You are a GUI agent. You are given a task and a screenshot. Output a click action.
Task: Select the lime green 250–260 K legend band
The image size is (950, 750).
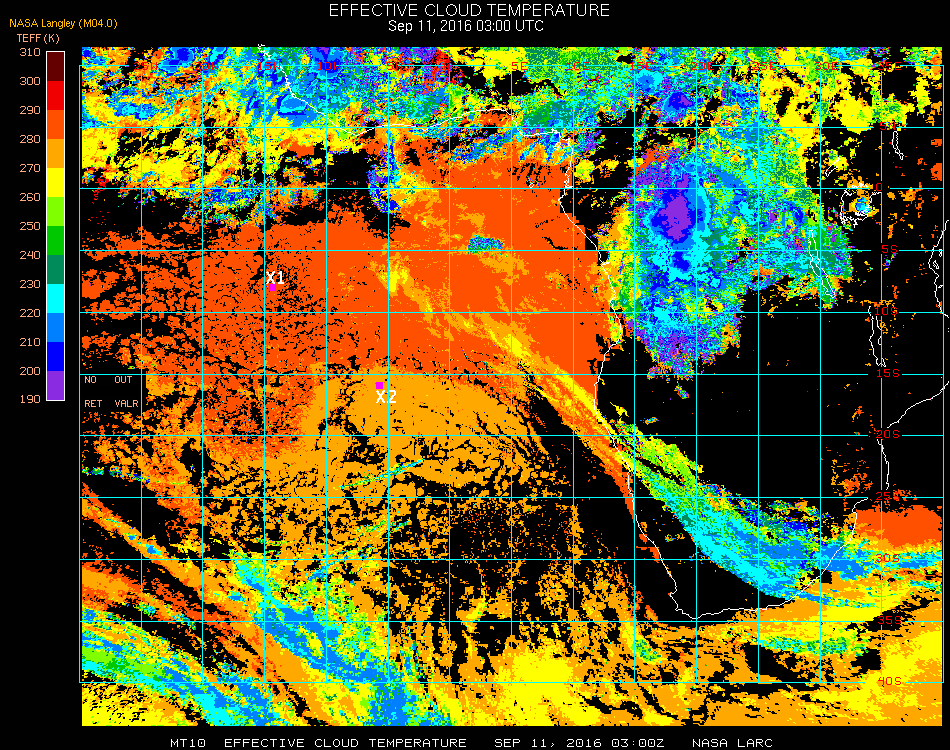click(x=55, y=212)
